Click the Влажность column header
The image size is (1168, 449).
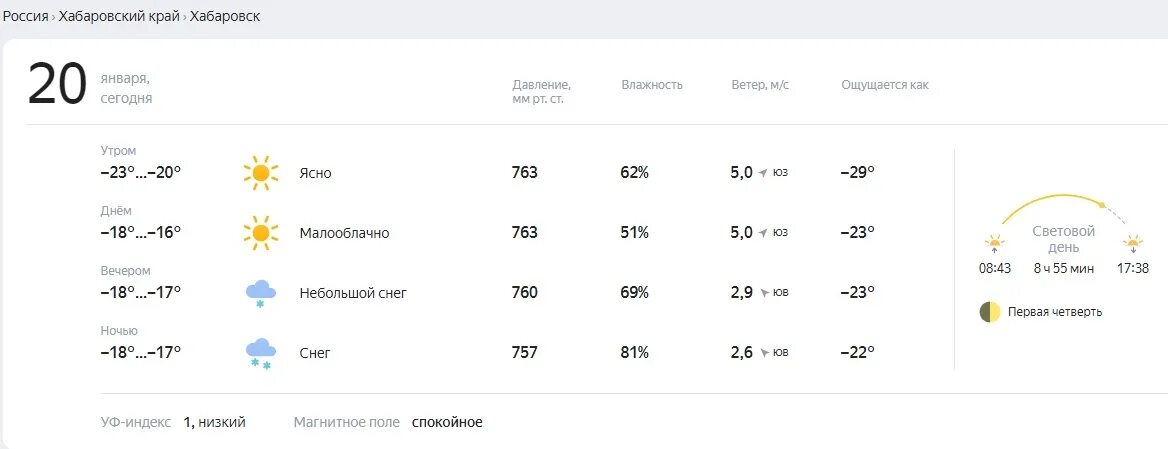652,85
